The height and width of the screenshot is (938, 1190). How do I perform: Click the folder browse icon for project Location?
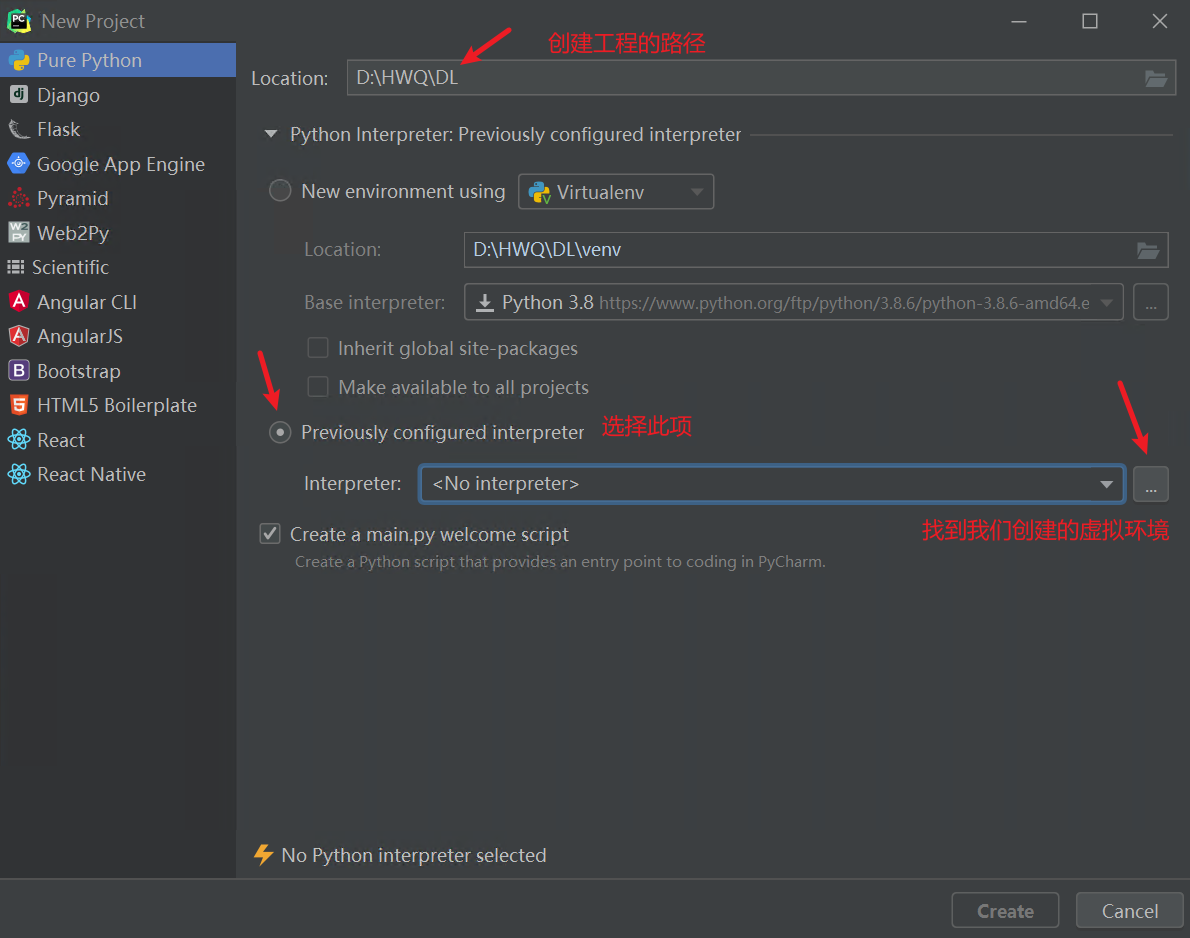click(1155, 79)
